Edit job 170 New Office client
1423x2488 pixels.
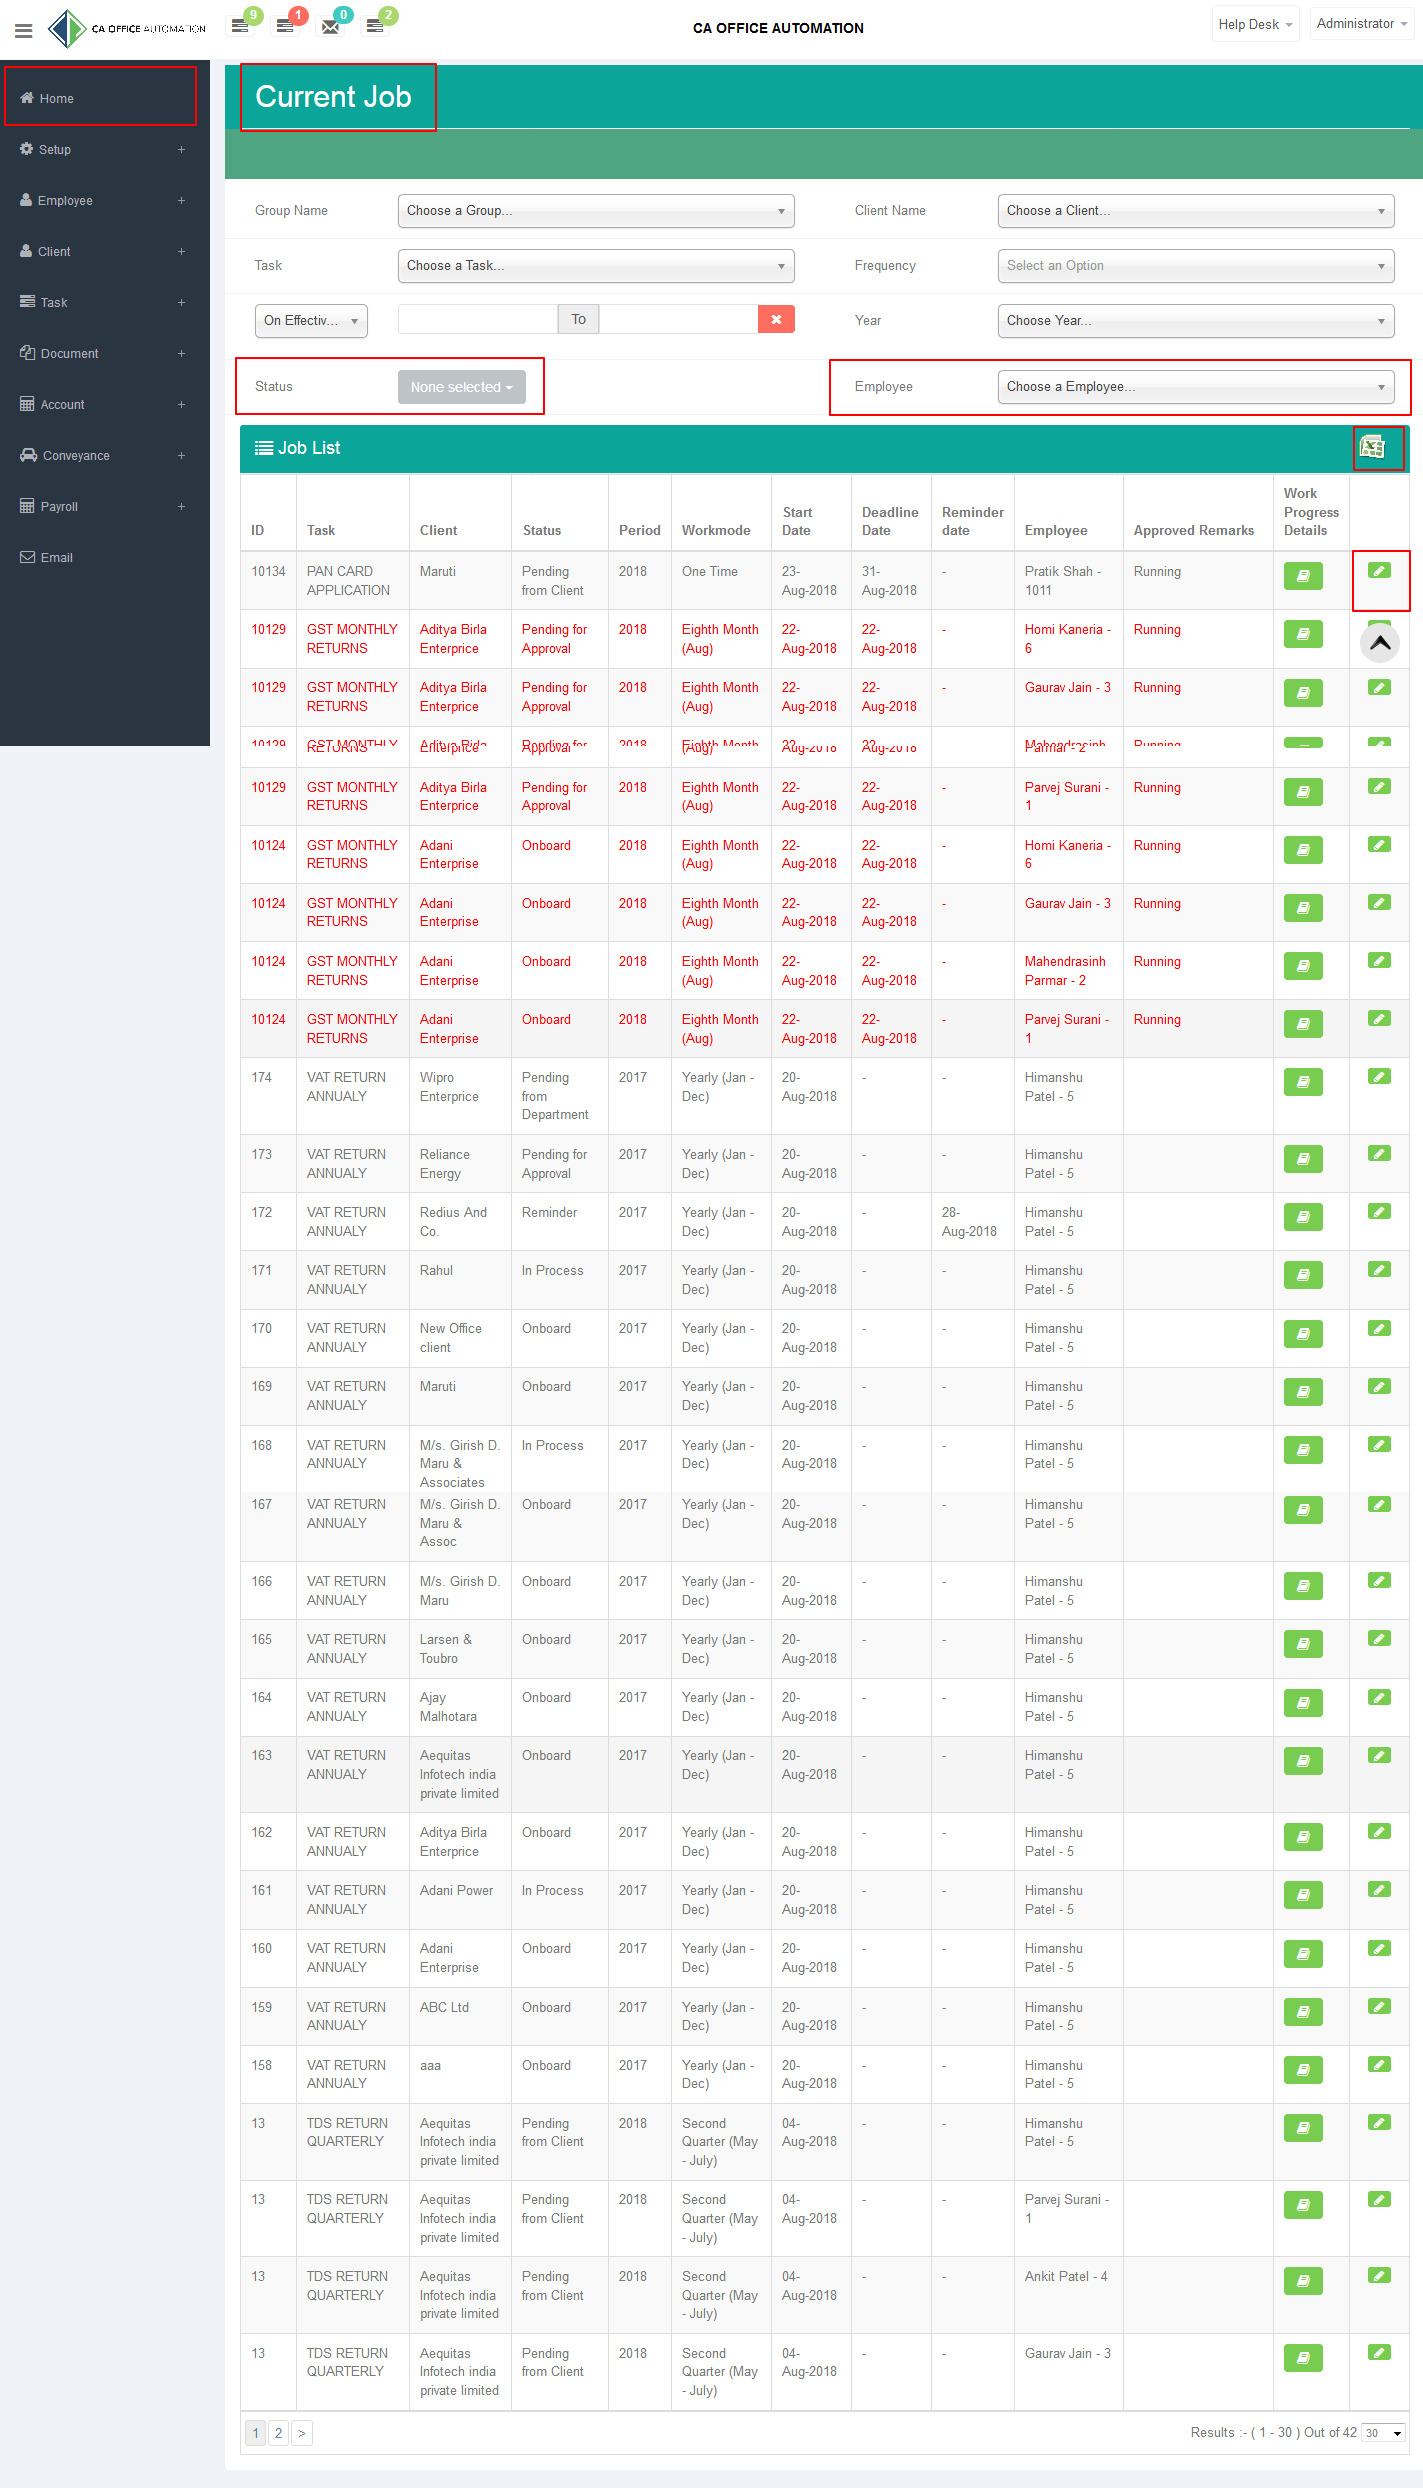[1379, 1329]
